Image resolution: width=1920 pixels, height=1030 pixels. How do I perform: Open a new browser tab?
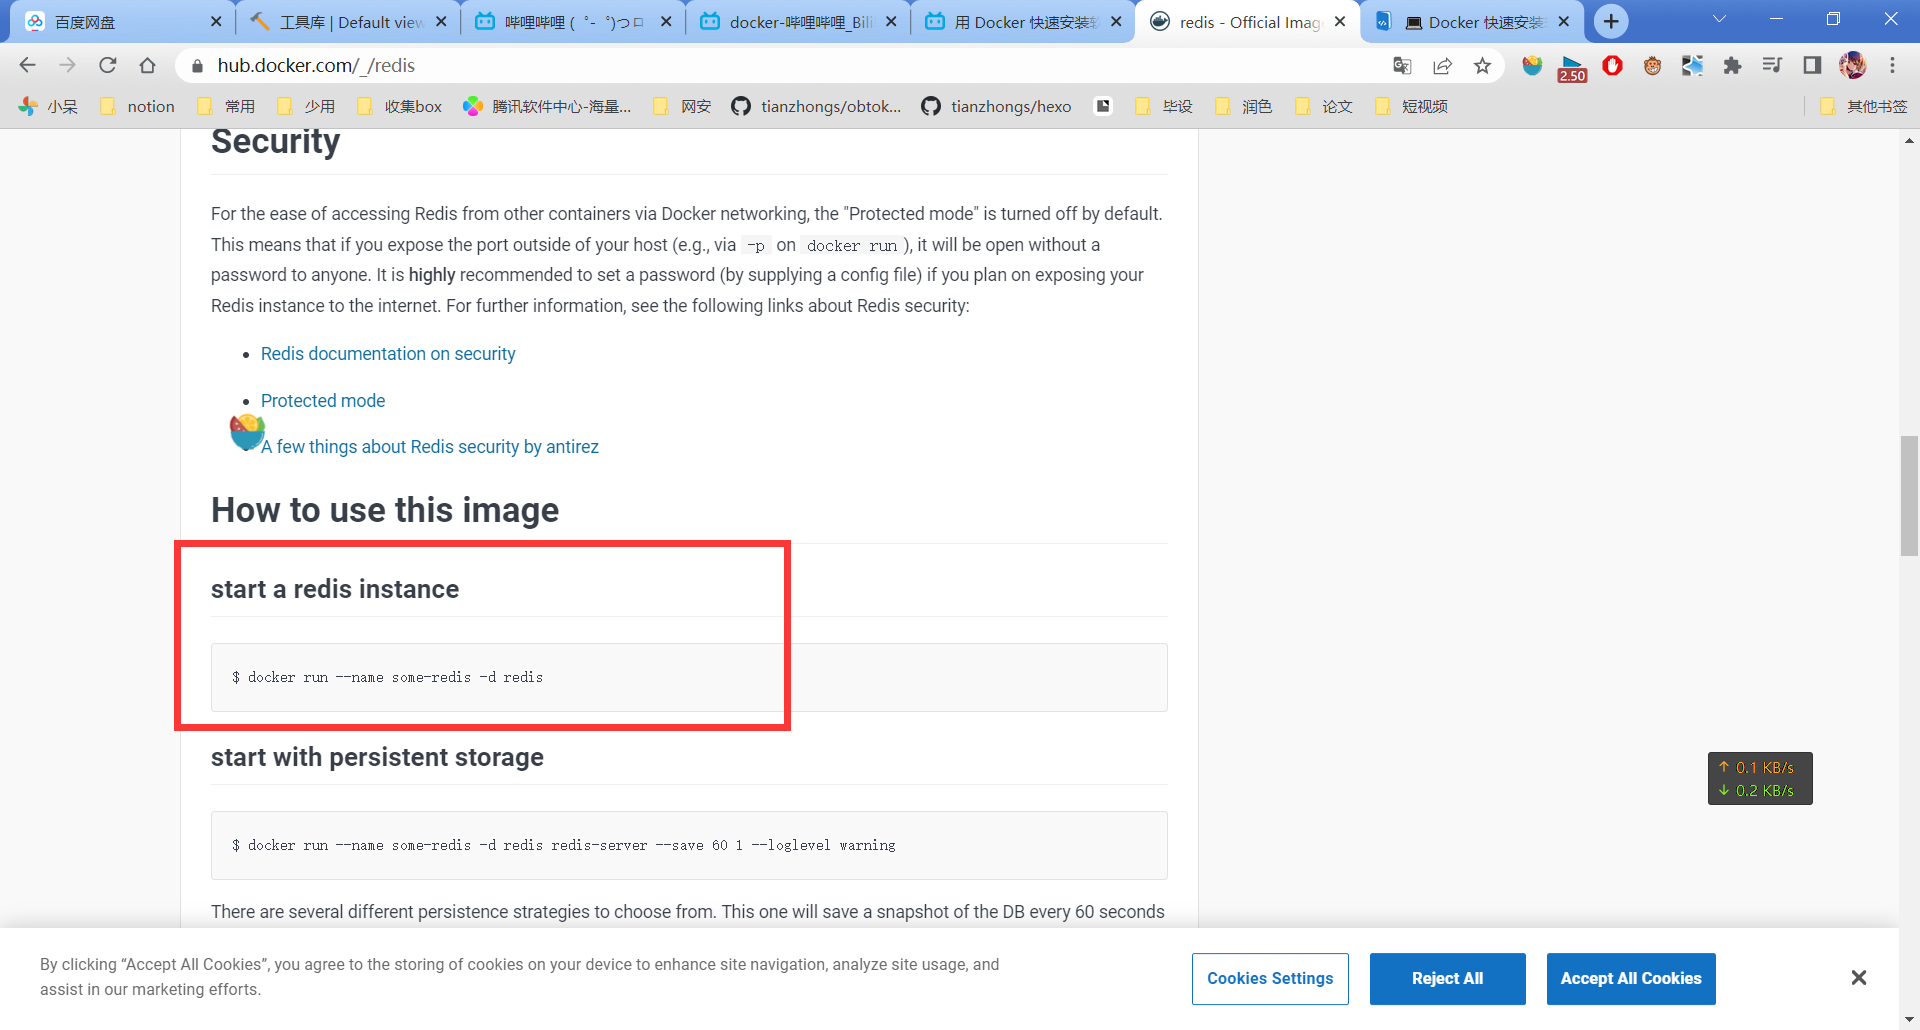(x=1611, y=21)
